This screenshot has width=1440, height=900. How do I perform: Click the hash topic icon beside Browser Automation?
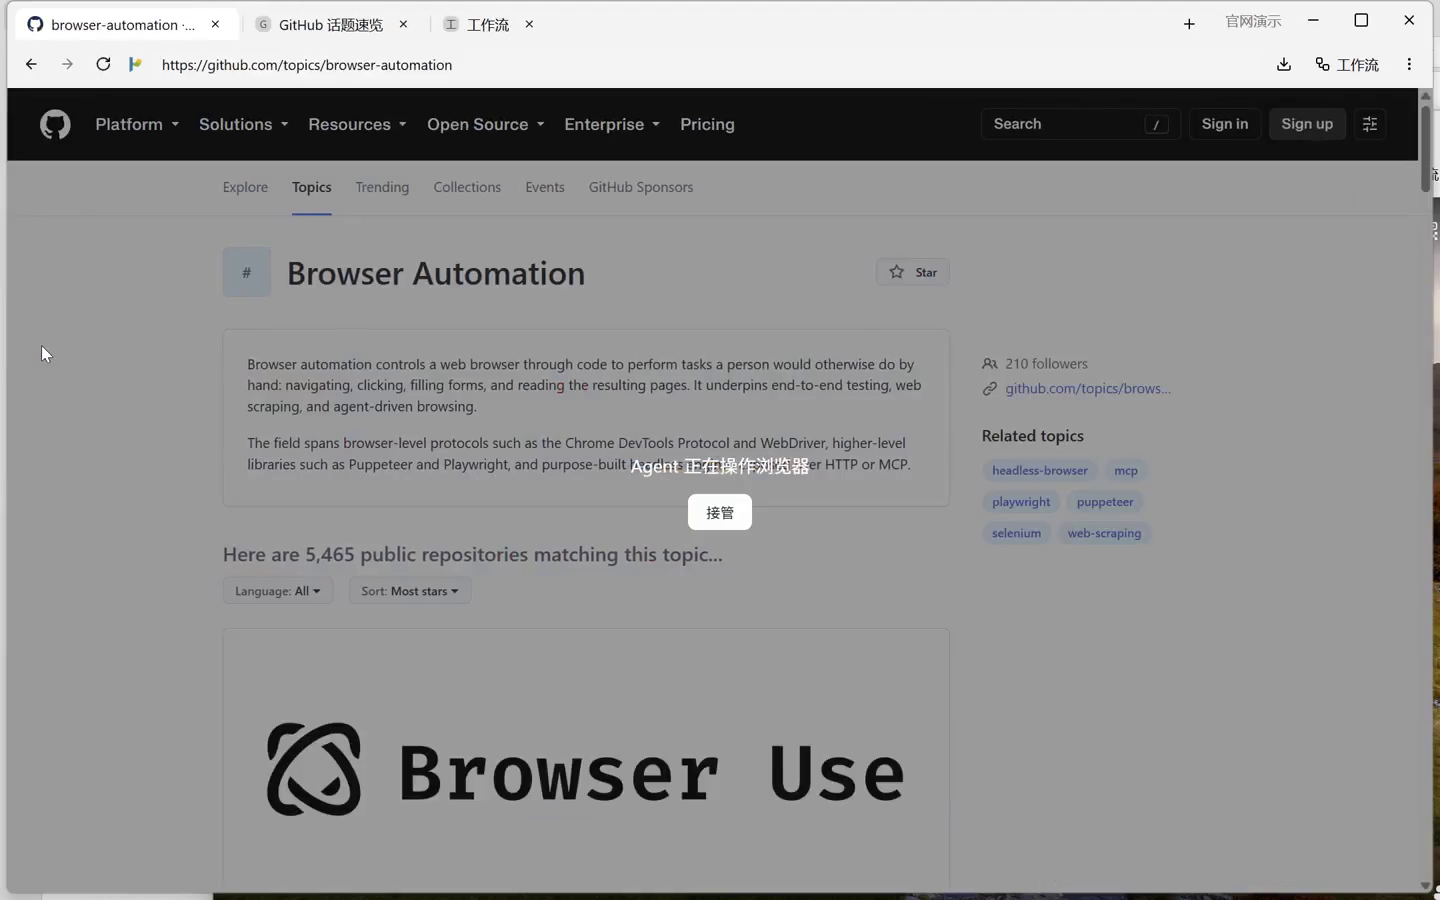point(247,272)
